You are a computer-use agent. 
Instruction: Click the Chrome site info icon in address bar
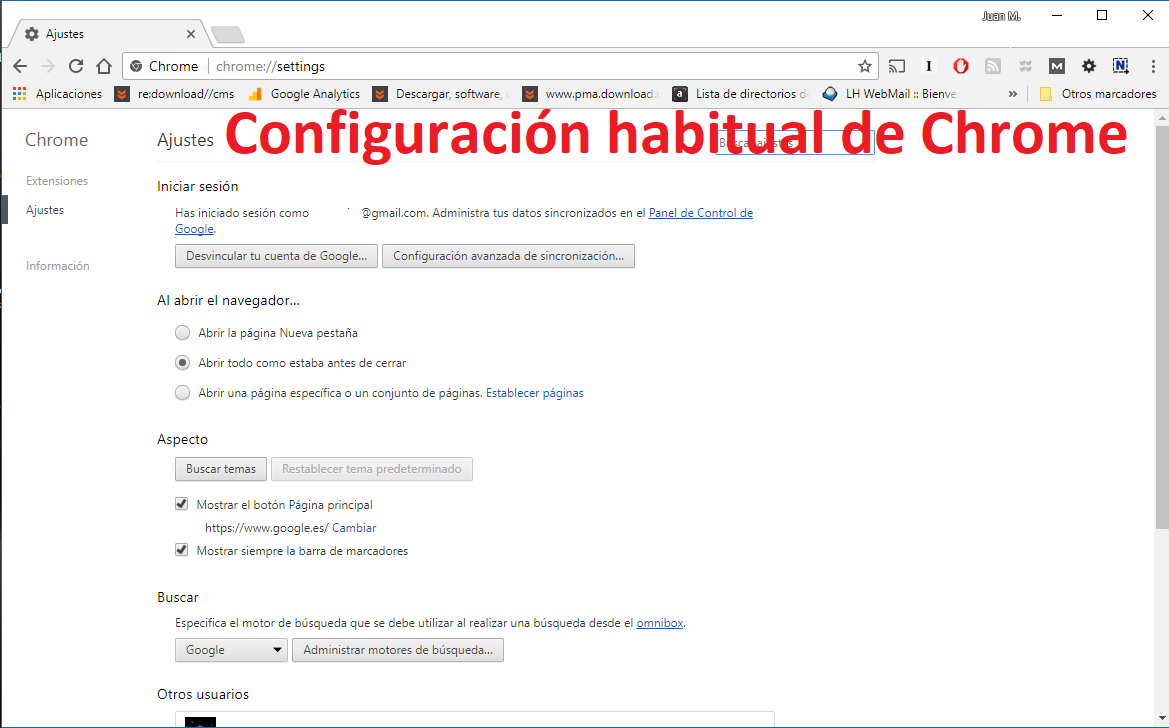pyautogui.click(x=136, y=66)
